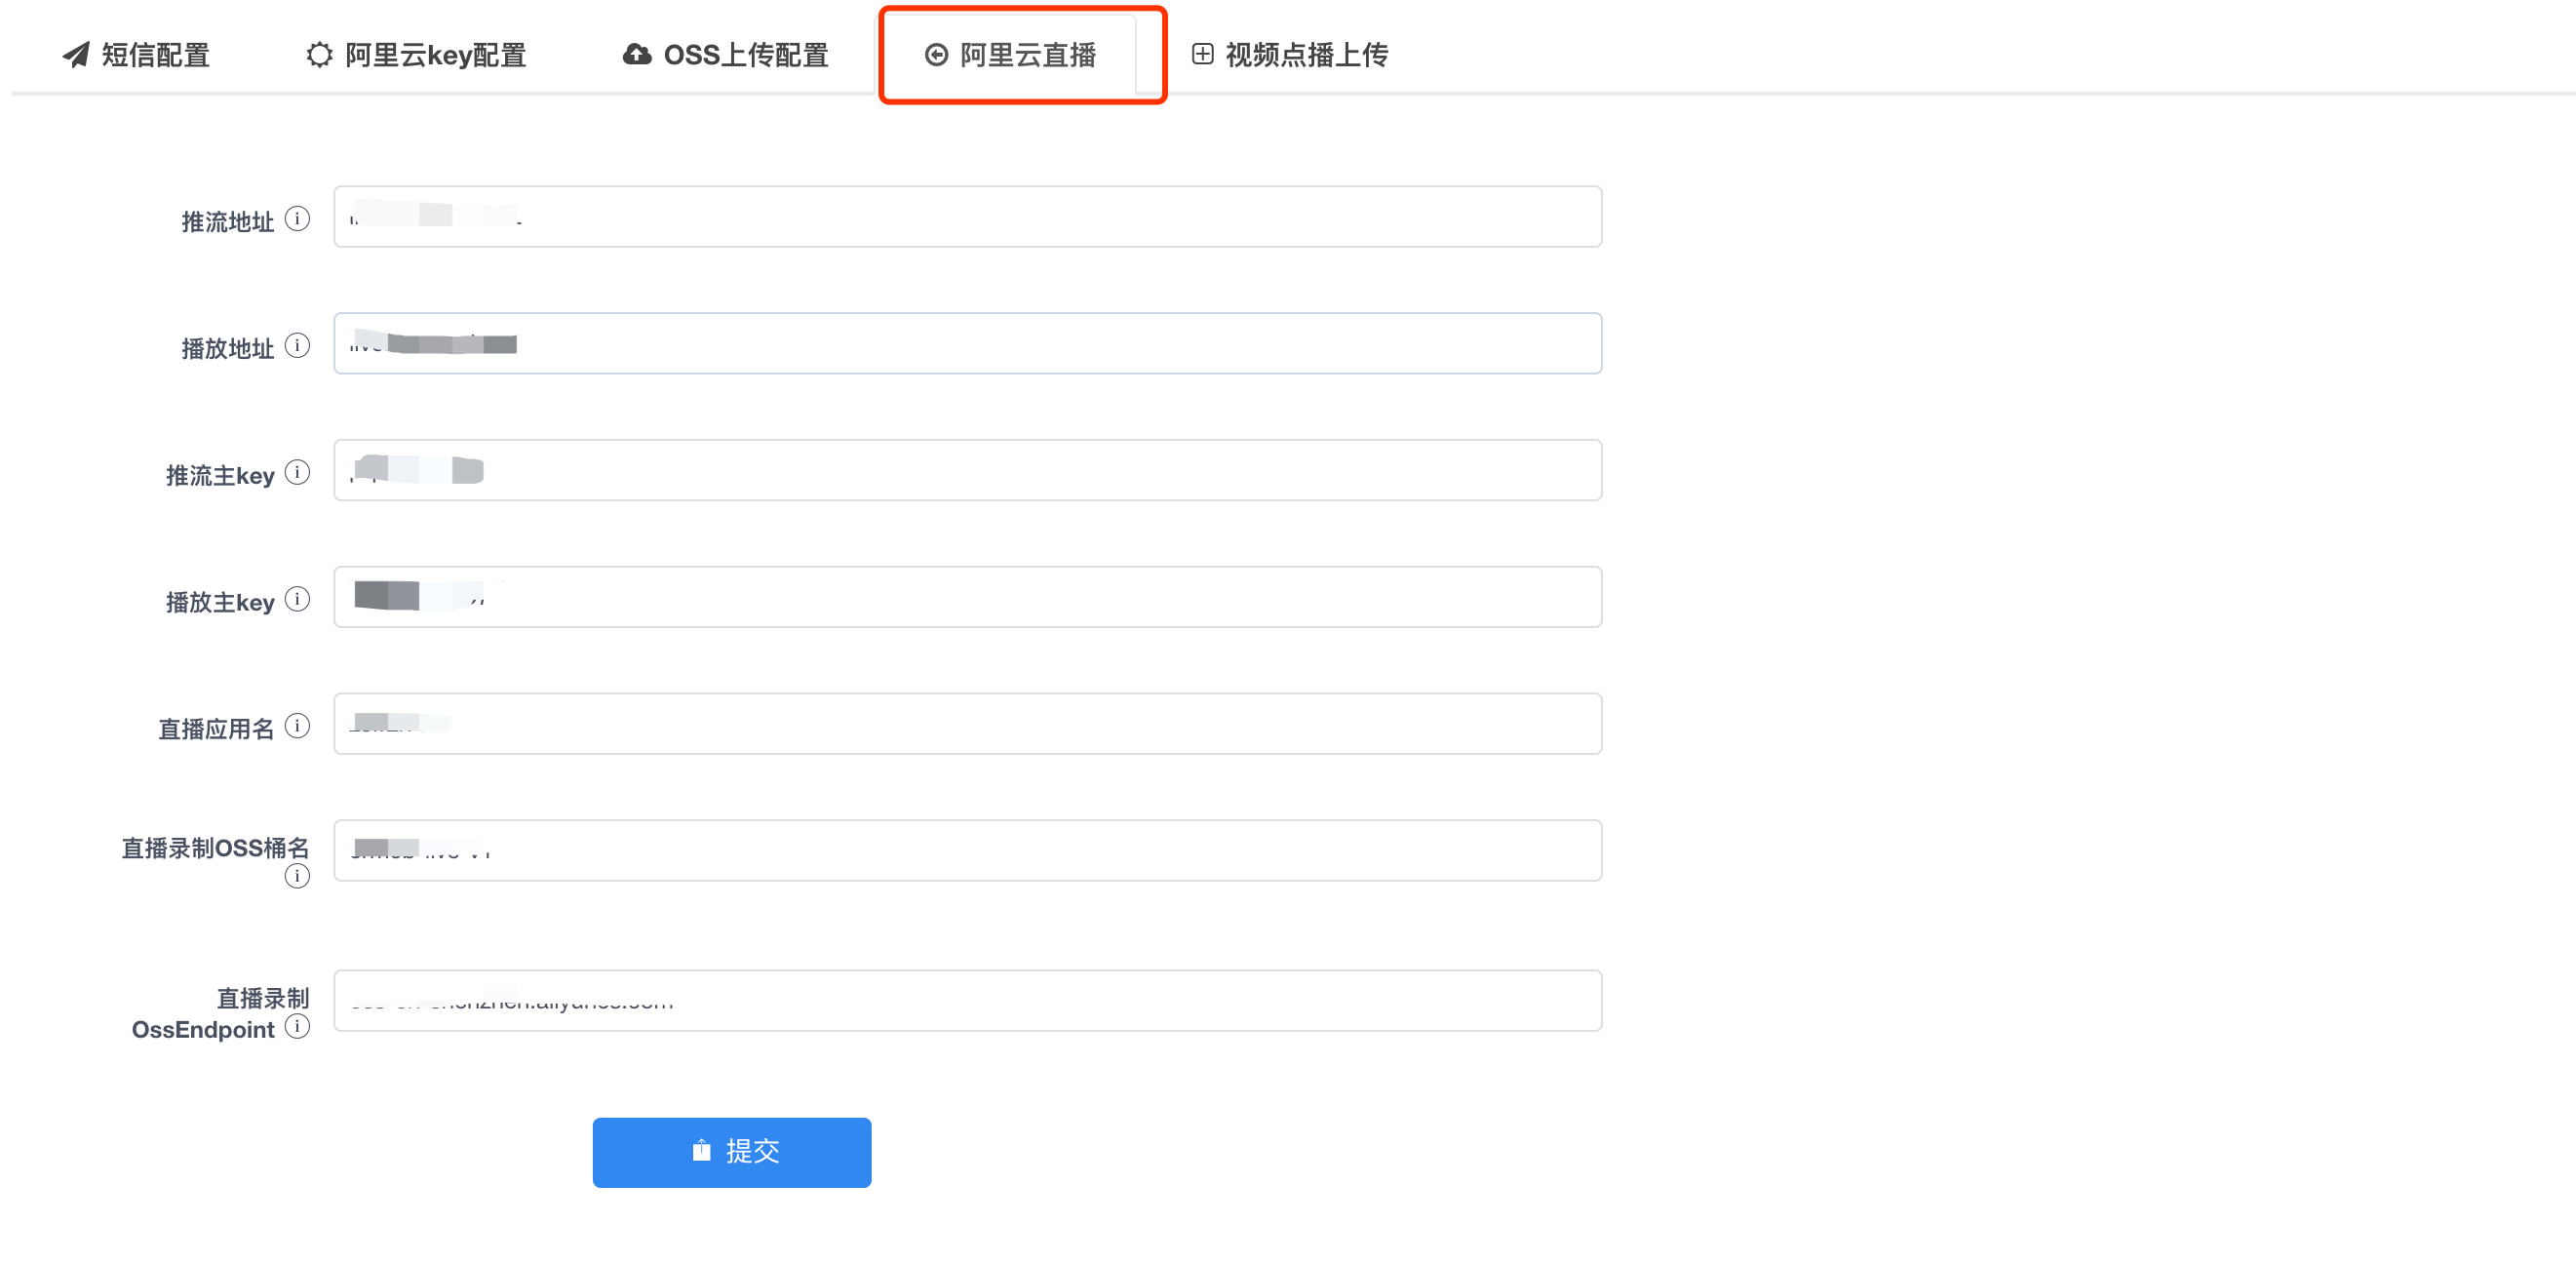
Task: Click the cloud upload icon beside OSS上传配置
Action: (637, 55)
